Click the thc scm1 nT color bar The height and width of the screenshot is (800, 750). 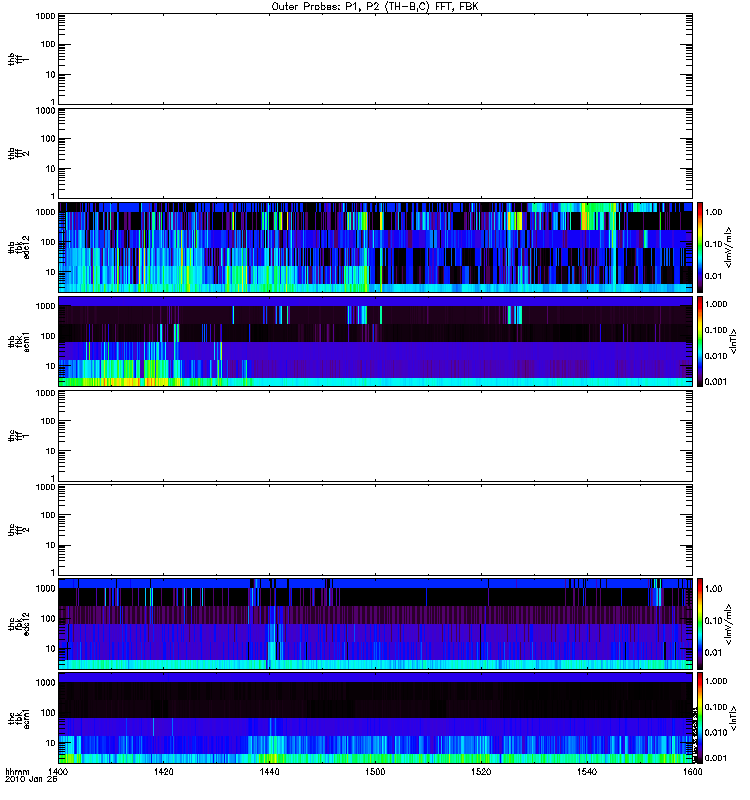click(x=700, y=718)
